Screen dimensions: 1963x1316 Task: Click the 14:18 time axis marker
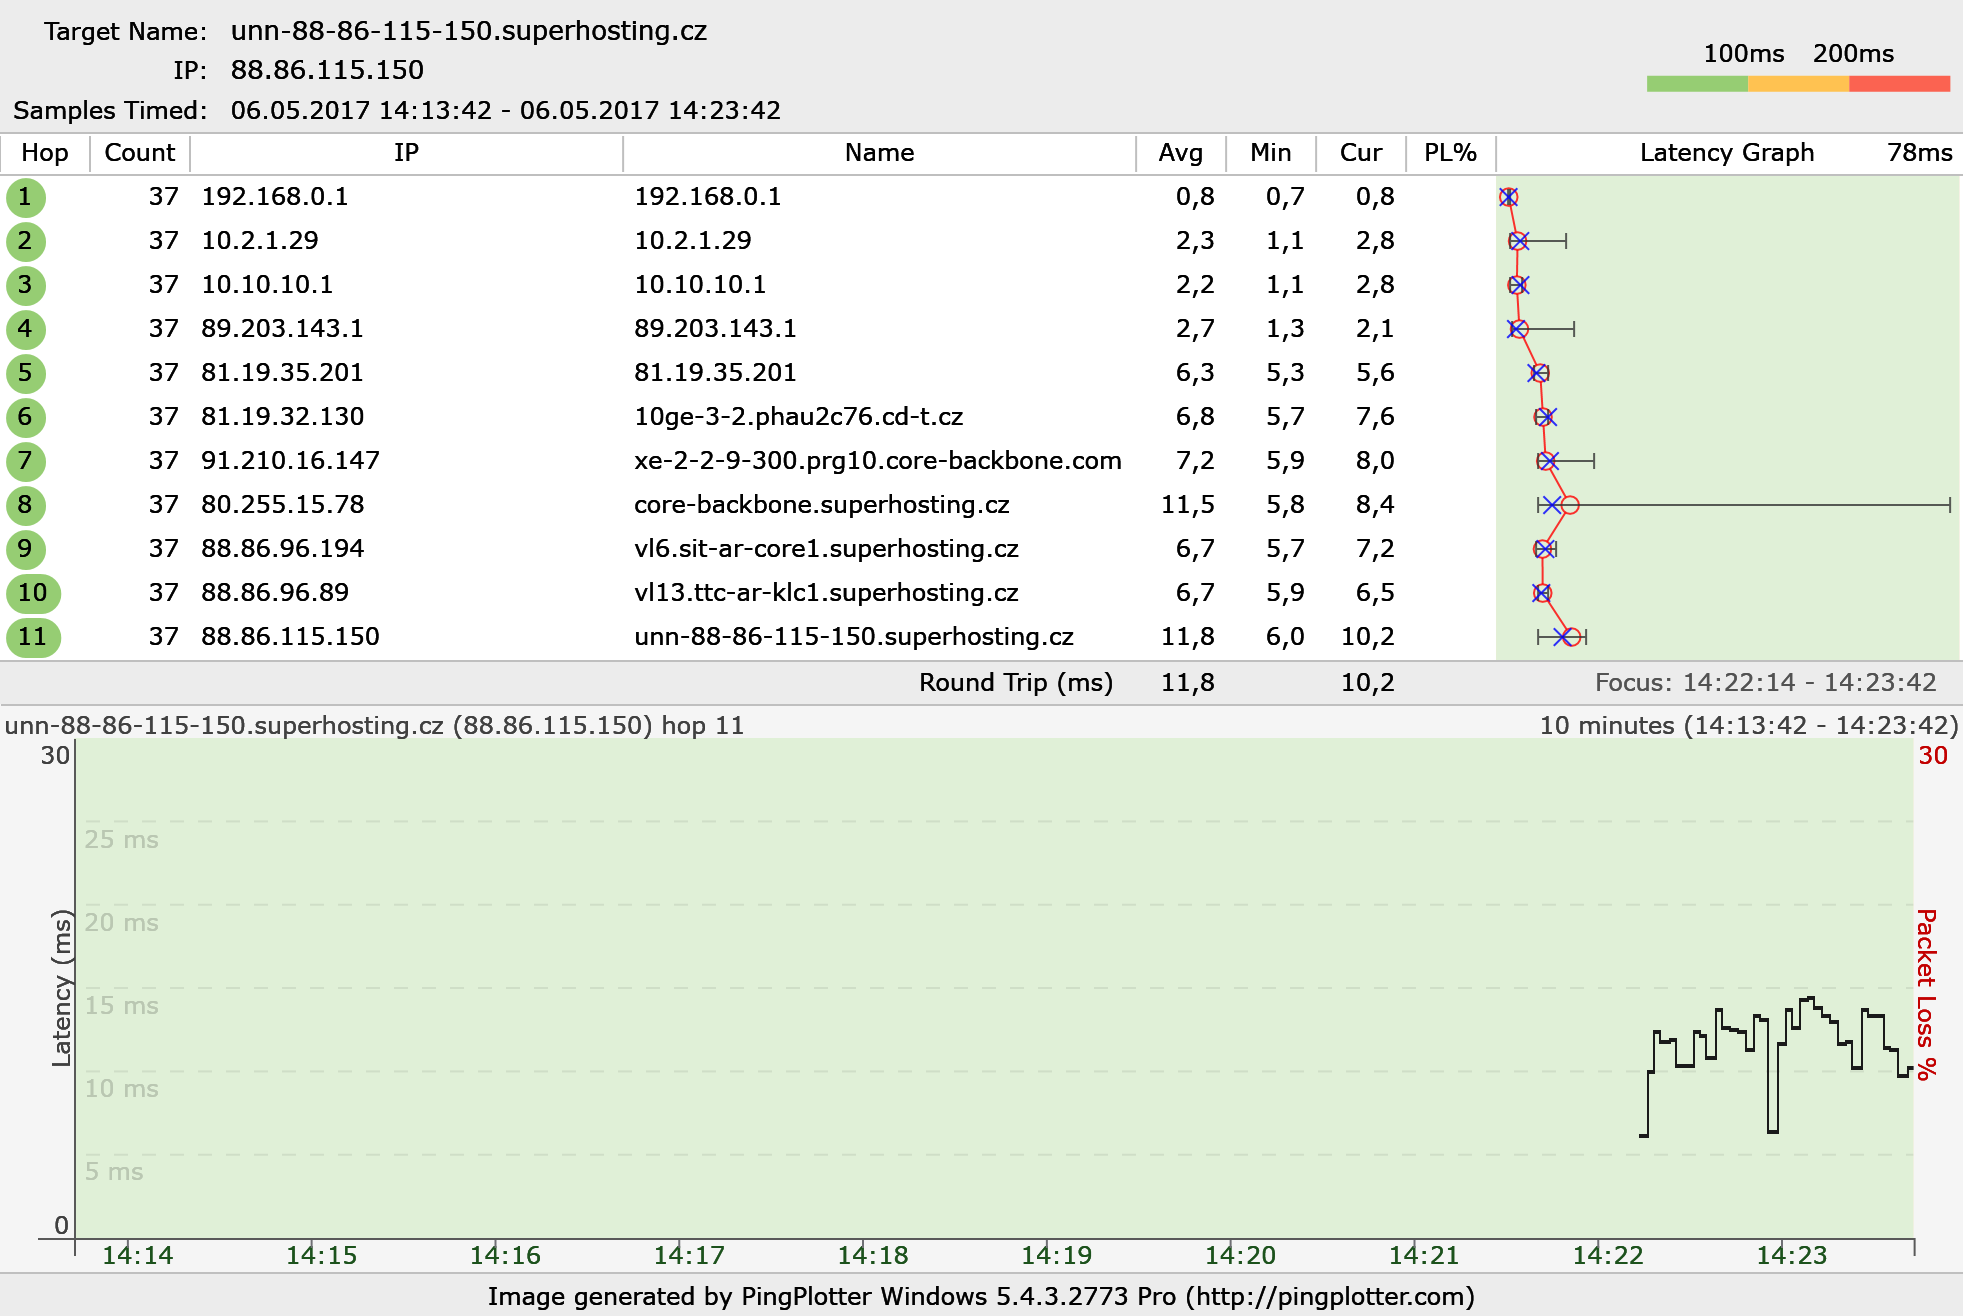tap(872, 1255)
